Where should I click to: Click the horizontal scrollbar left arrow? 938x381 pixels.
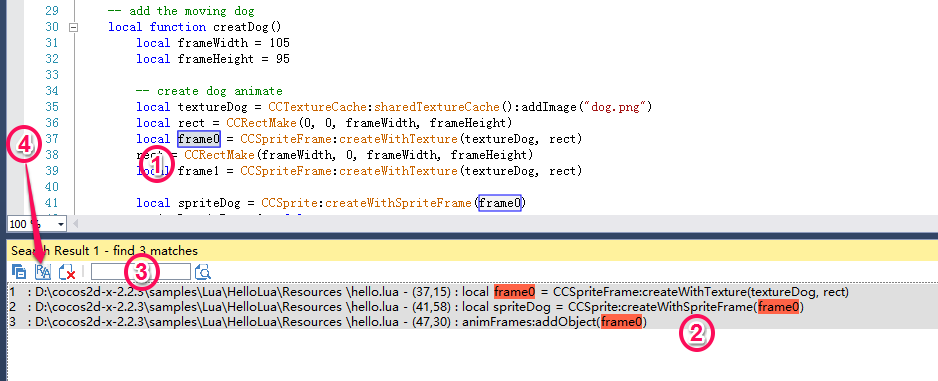75,224
